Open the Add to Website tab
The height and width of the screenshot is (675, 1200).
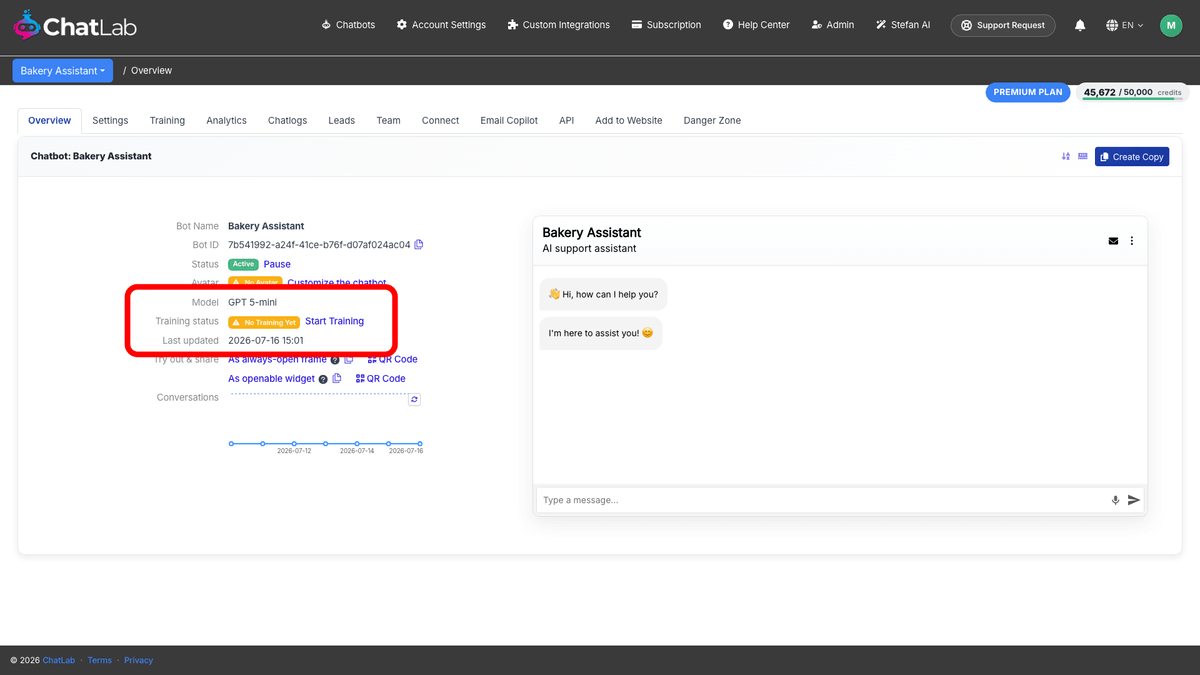click(628, 120)
